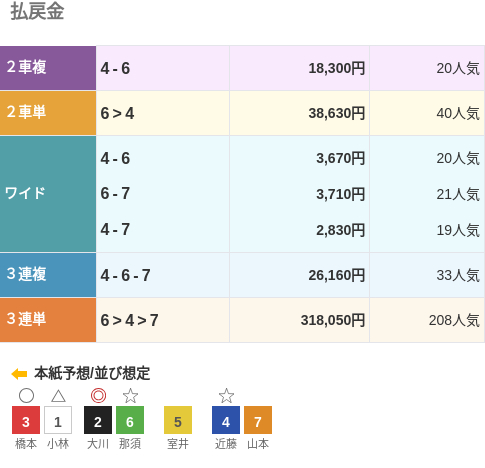Click the triangle mark above 小林
The height and width of the screenshot is (468, 485).
(58, 396)
